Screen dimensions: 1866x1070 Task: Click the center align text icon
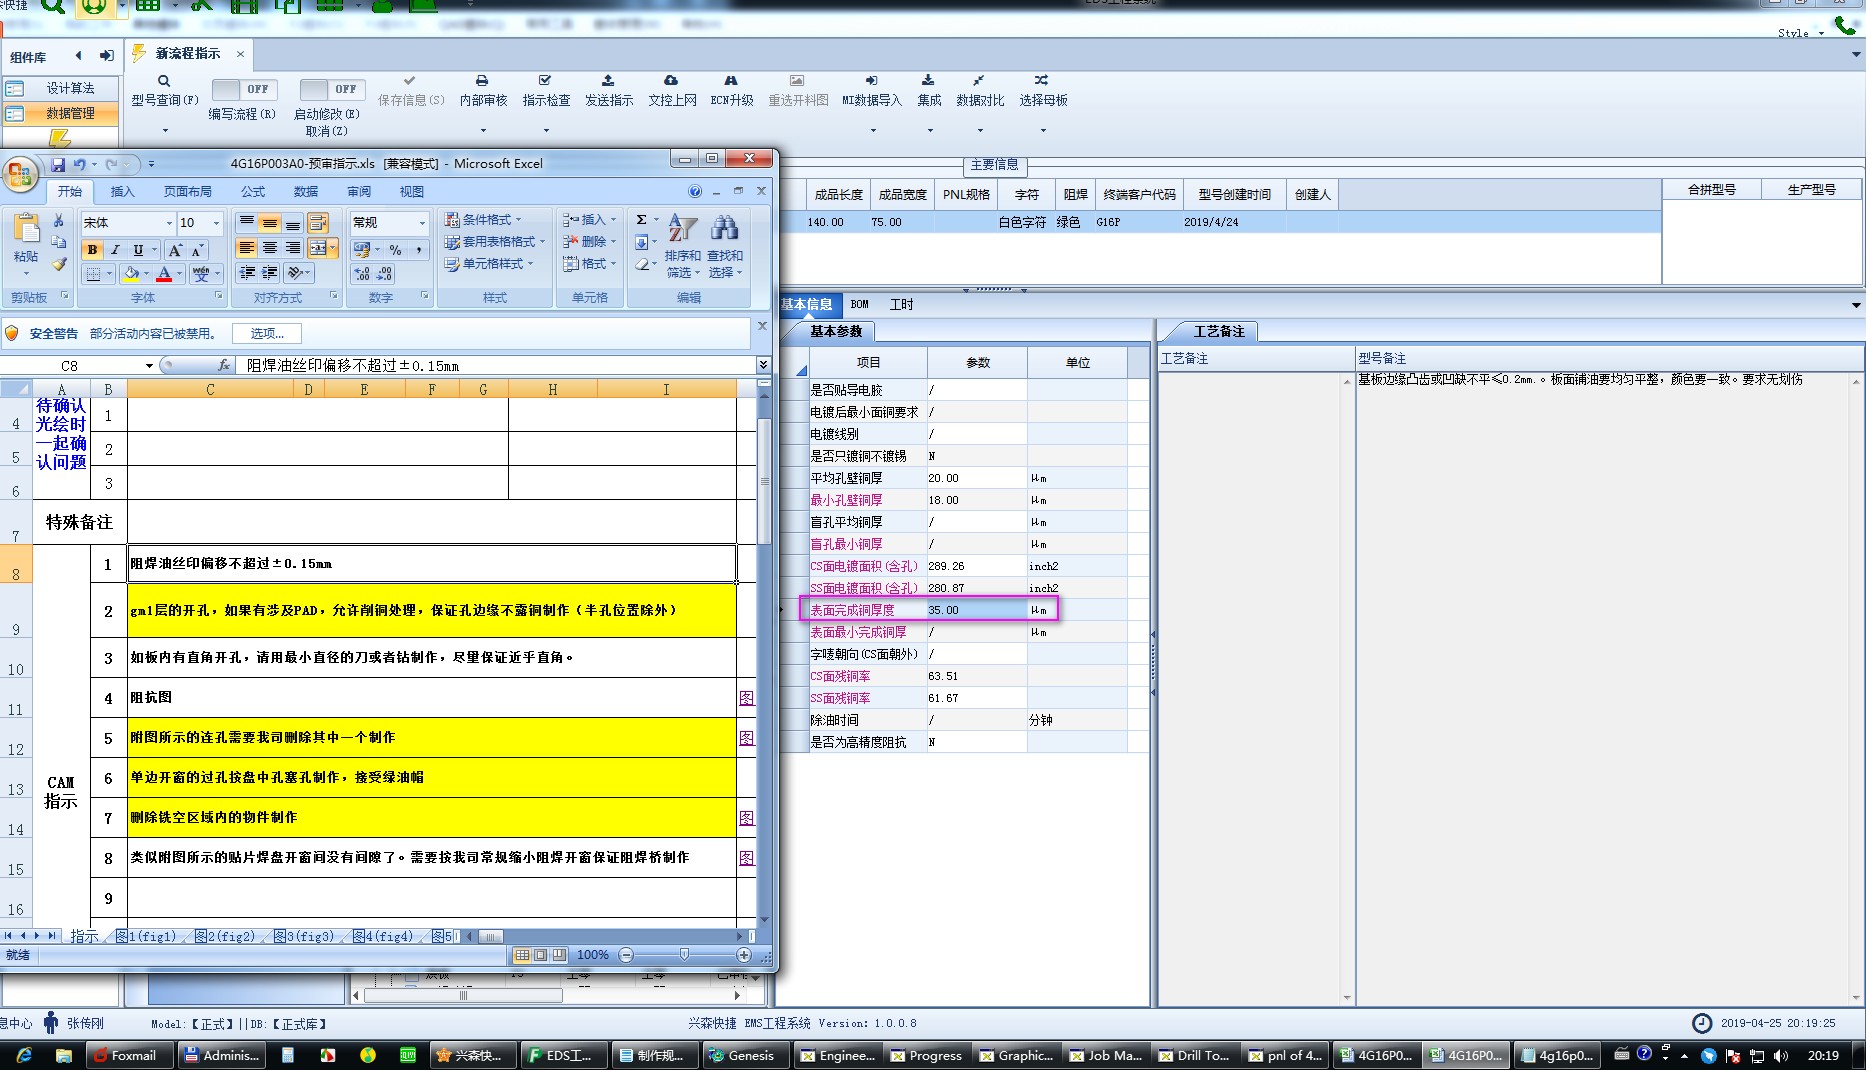point(270,248)
